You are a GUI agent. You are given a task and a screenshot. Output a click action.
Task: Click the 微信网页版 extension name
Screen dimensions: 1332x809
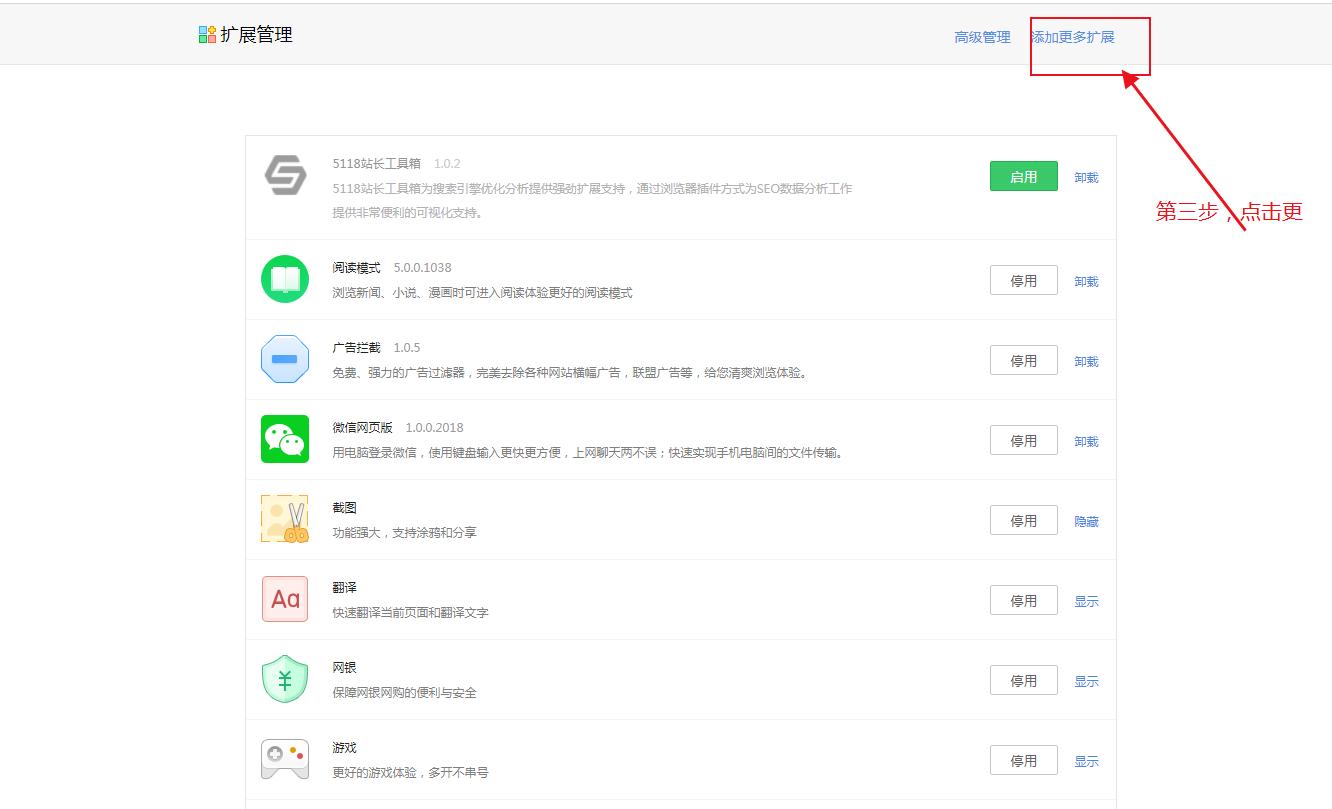coord(363,427)
